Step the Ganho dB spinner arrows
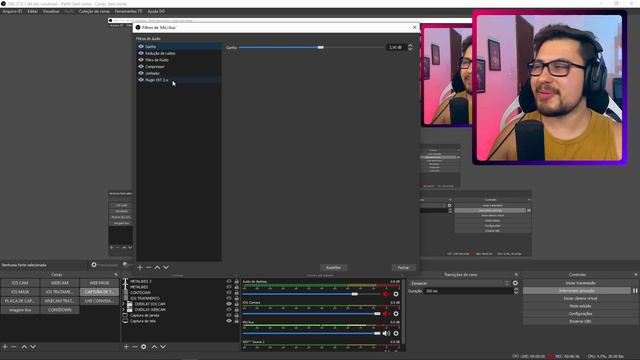 [x=410, y=47]
